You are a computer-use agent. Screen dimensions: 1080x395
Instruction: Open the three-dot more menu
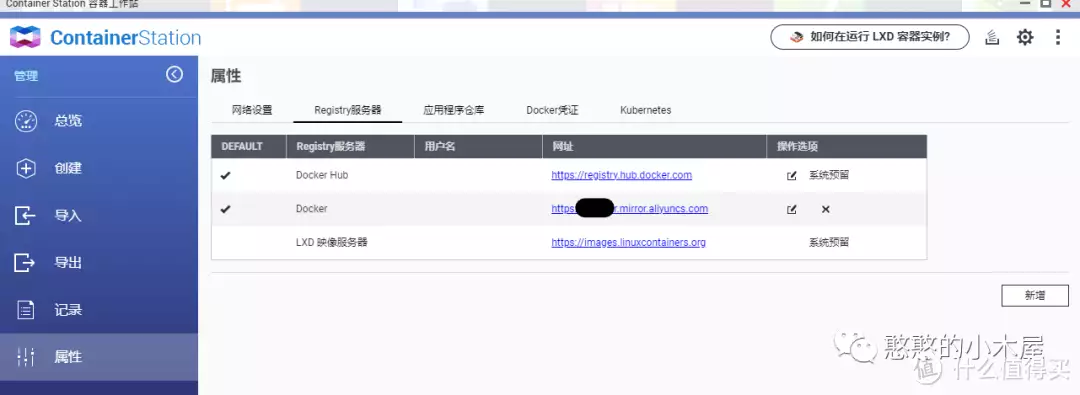[x=1058, y=37]
